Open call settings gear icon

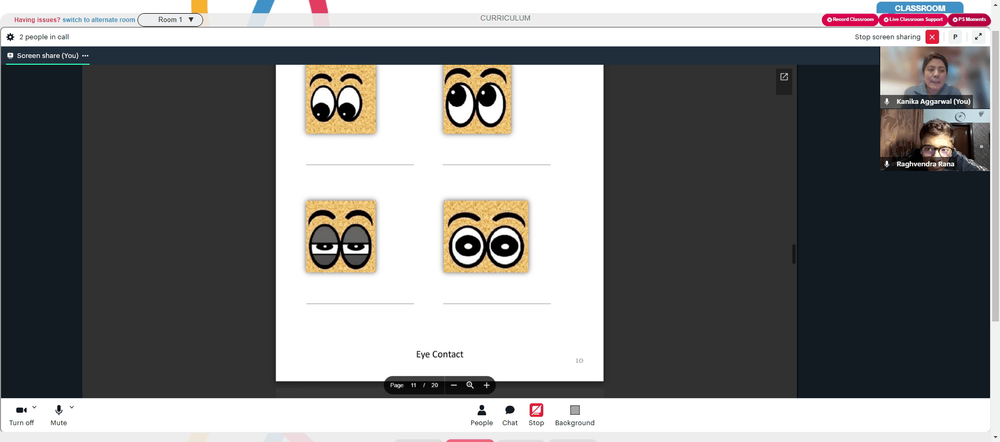point(10,37)
